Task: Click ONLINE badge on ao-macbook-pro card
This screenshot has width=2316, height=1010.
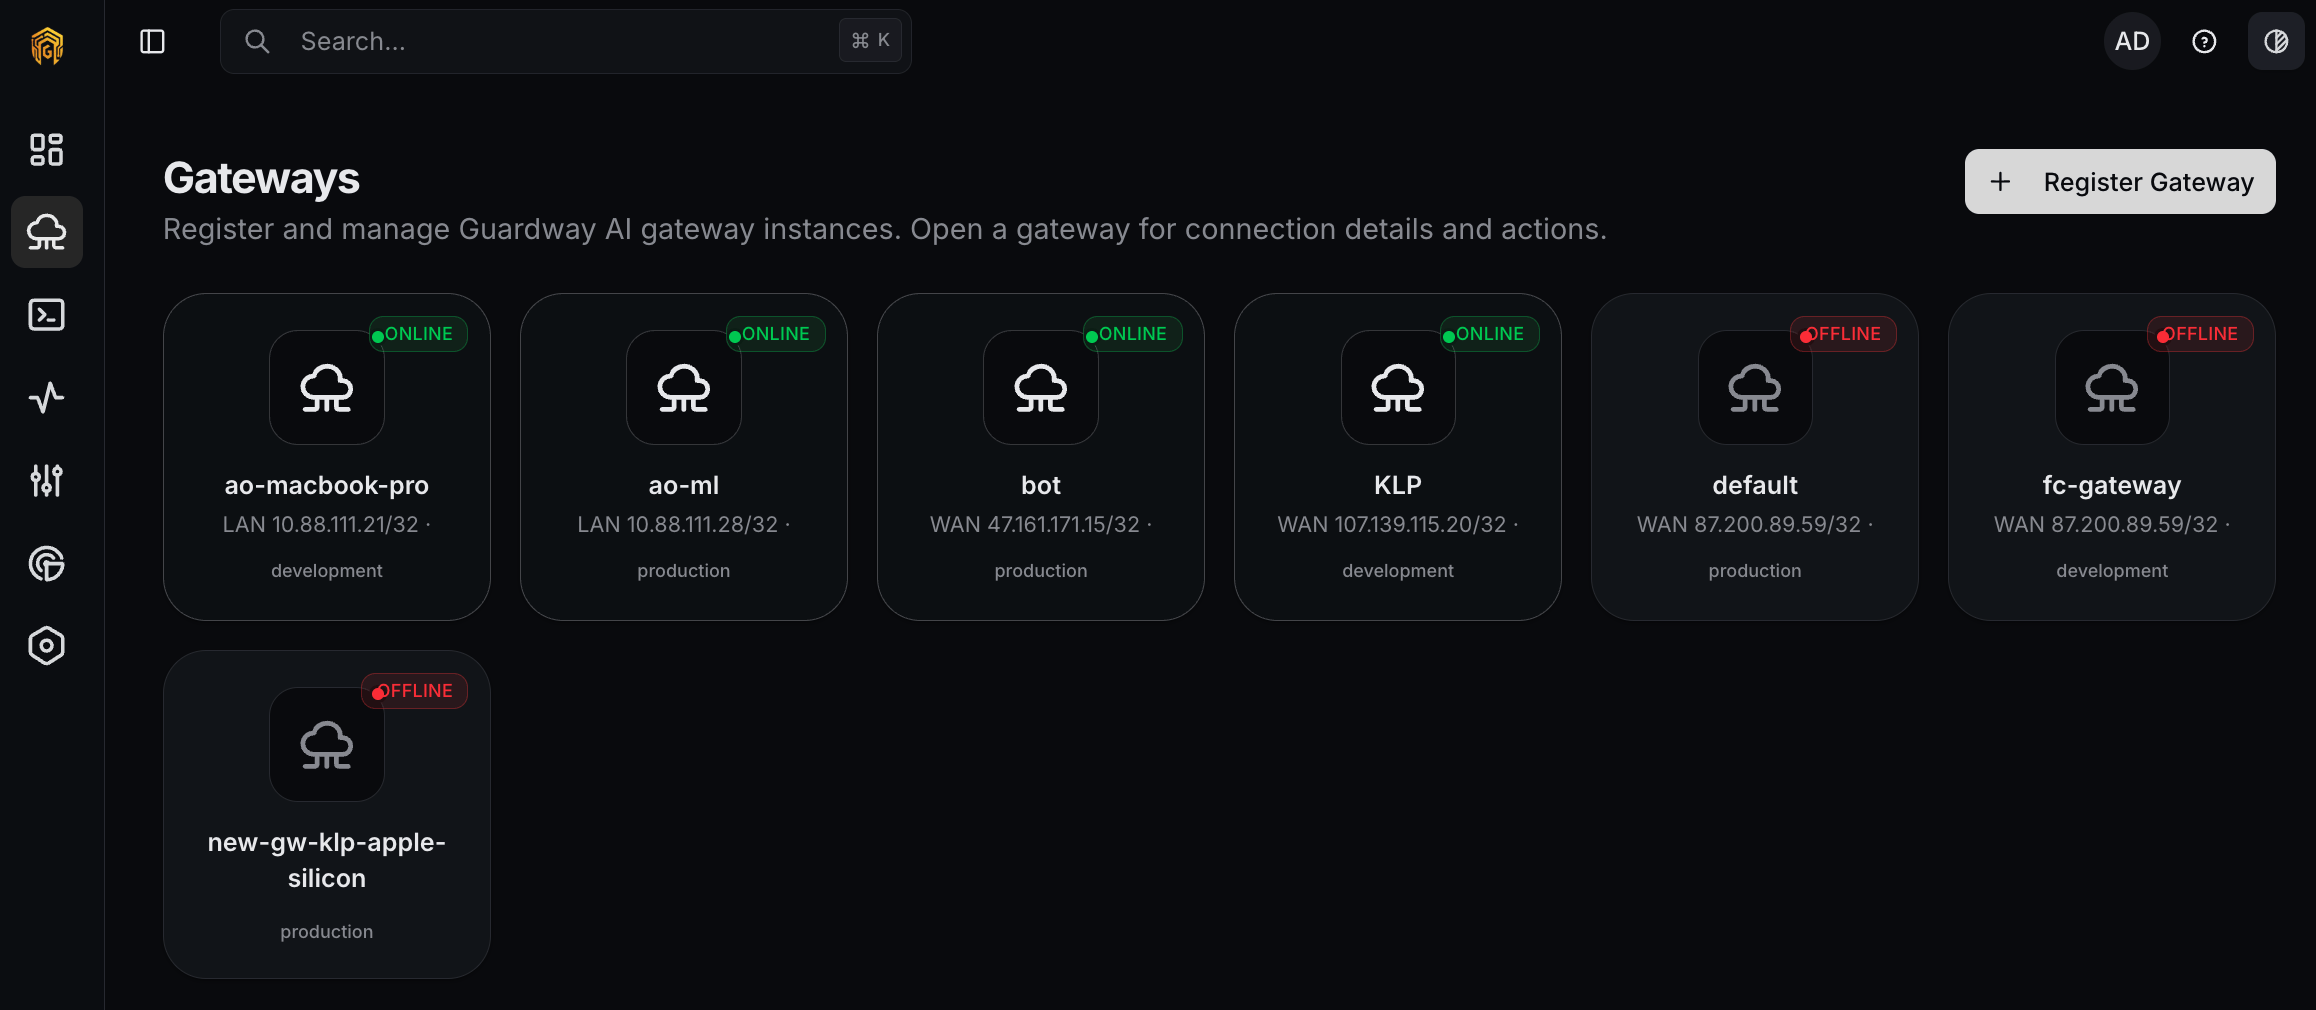Action: pos(418,334)
